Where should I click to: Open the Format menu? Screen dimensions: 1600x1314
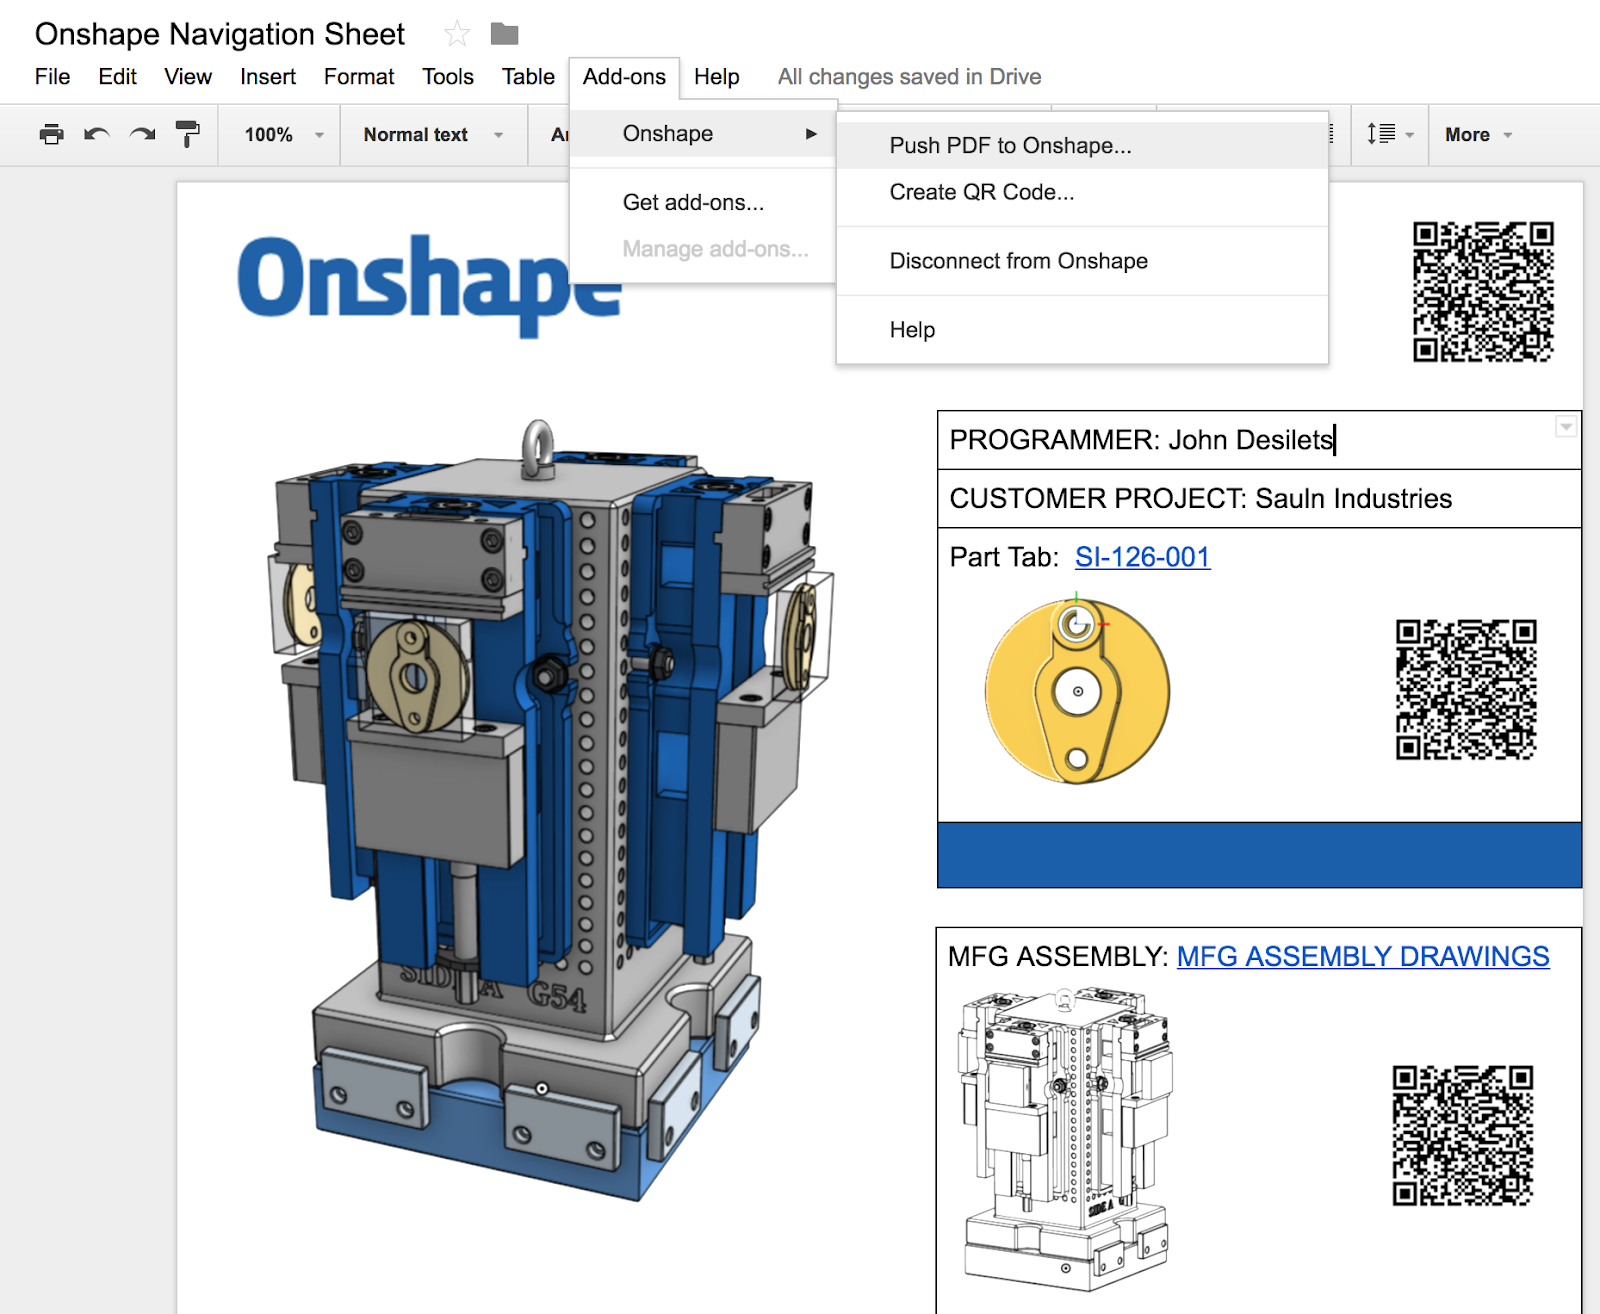pos(359,77)
